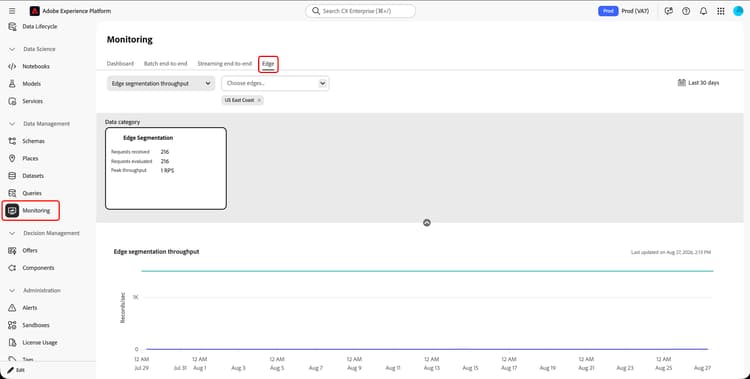750x379 pixels.
Task: Open the hamburger navigation menu
Action: point(12,11)
